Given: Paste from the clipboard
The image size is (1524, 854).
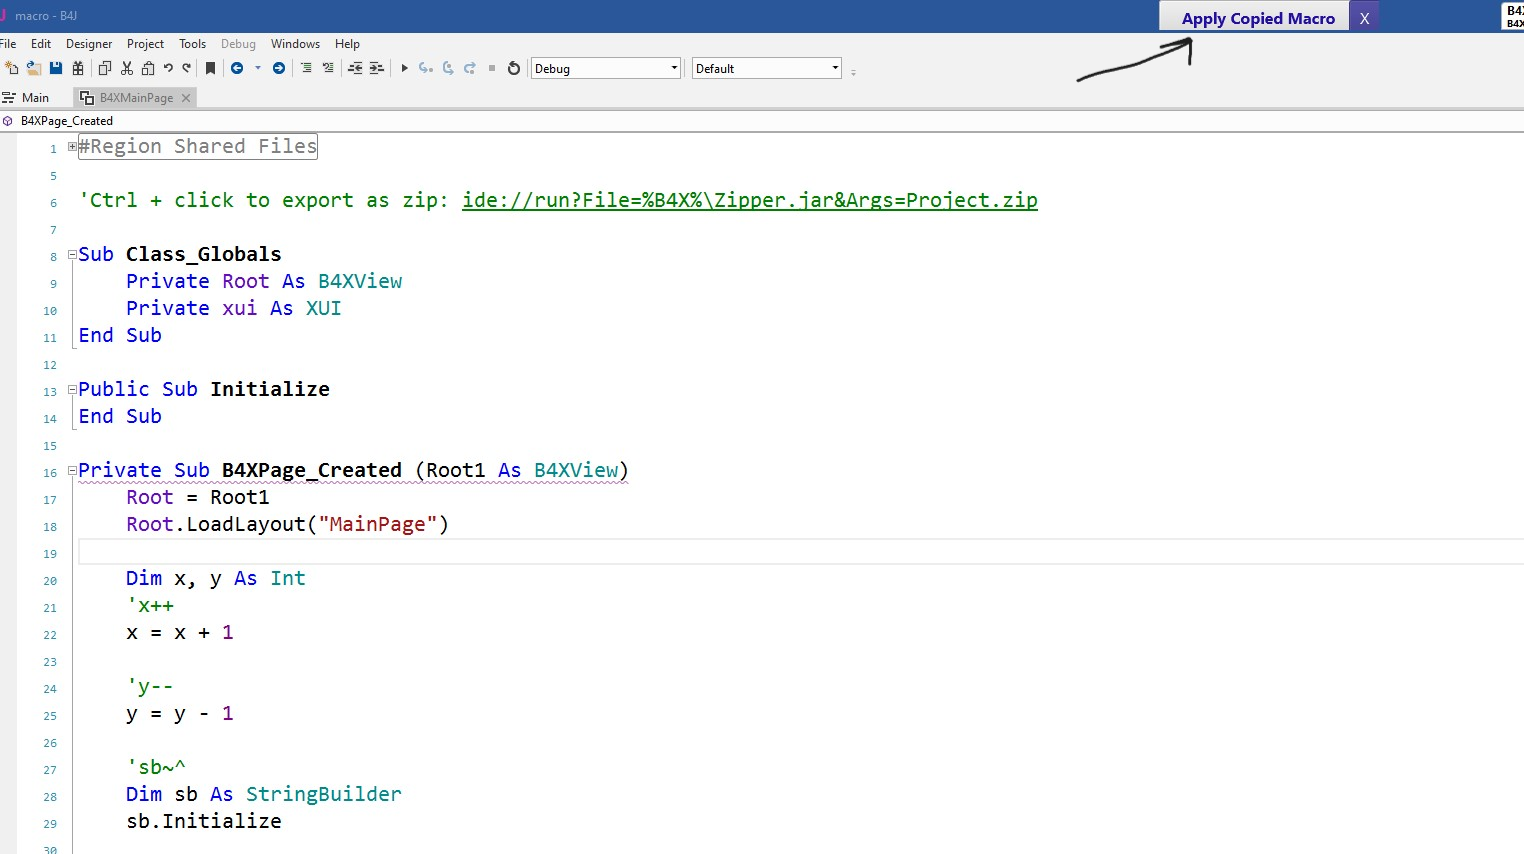Looking at the screenshot, I should 146,68.
